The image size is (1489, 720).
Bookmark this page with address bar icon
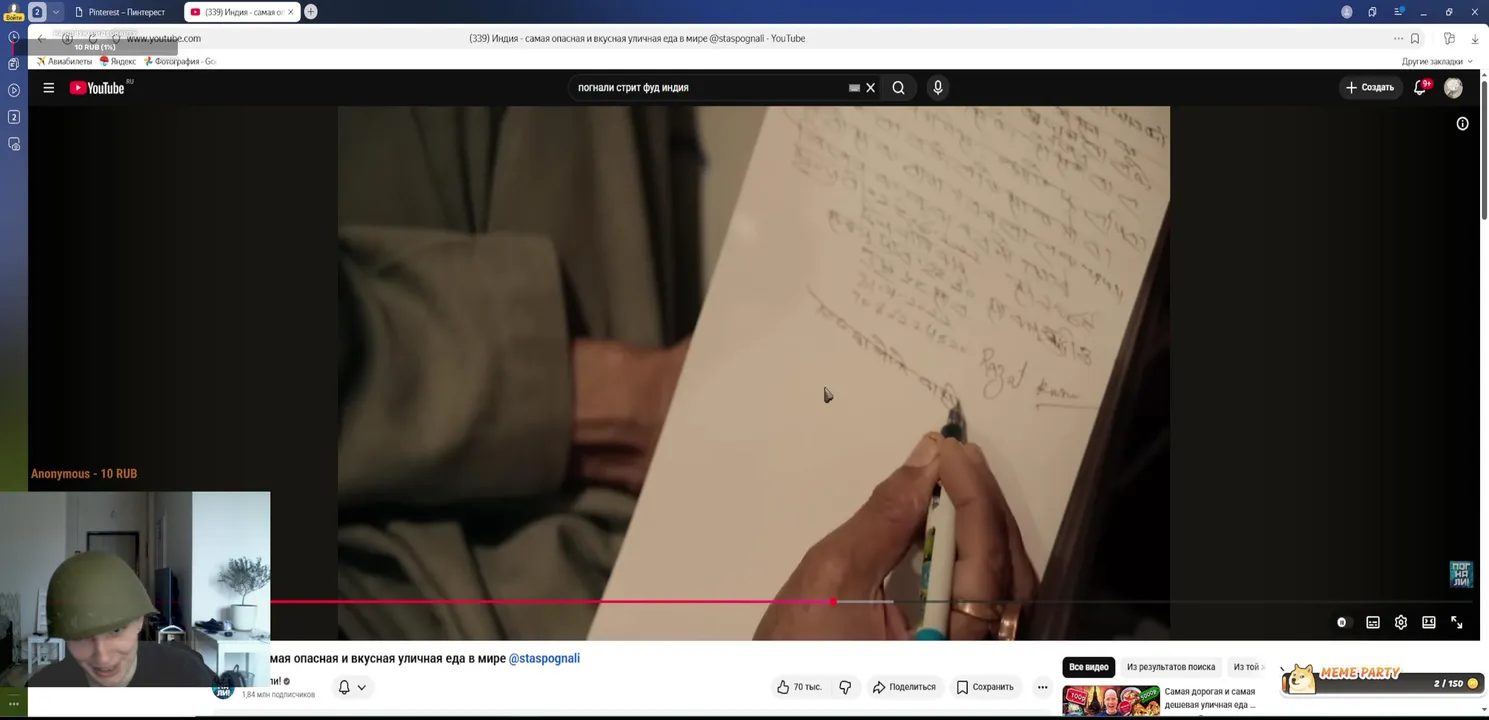click(x=1415, y=38)
